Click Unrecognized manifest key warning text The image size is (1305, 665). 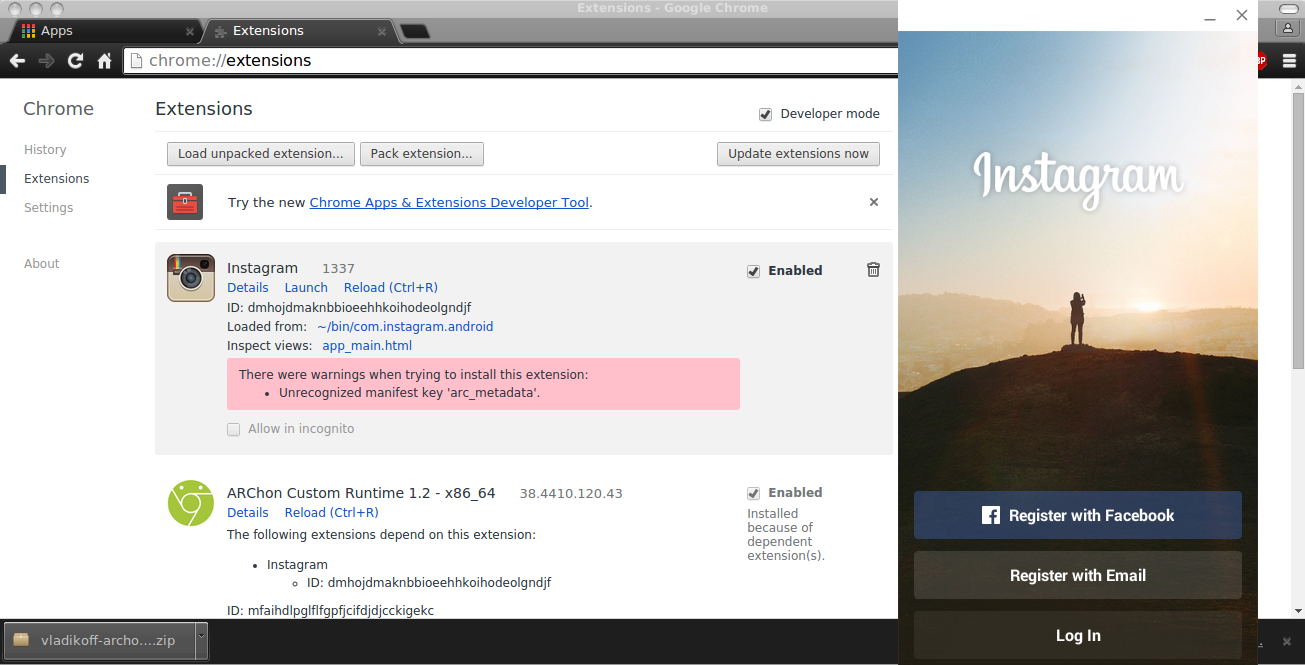click(x=409, y=393)
